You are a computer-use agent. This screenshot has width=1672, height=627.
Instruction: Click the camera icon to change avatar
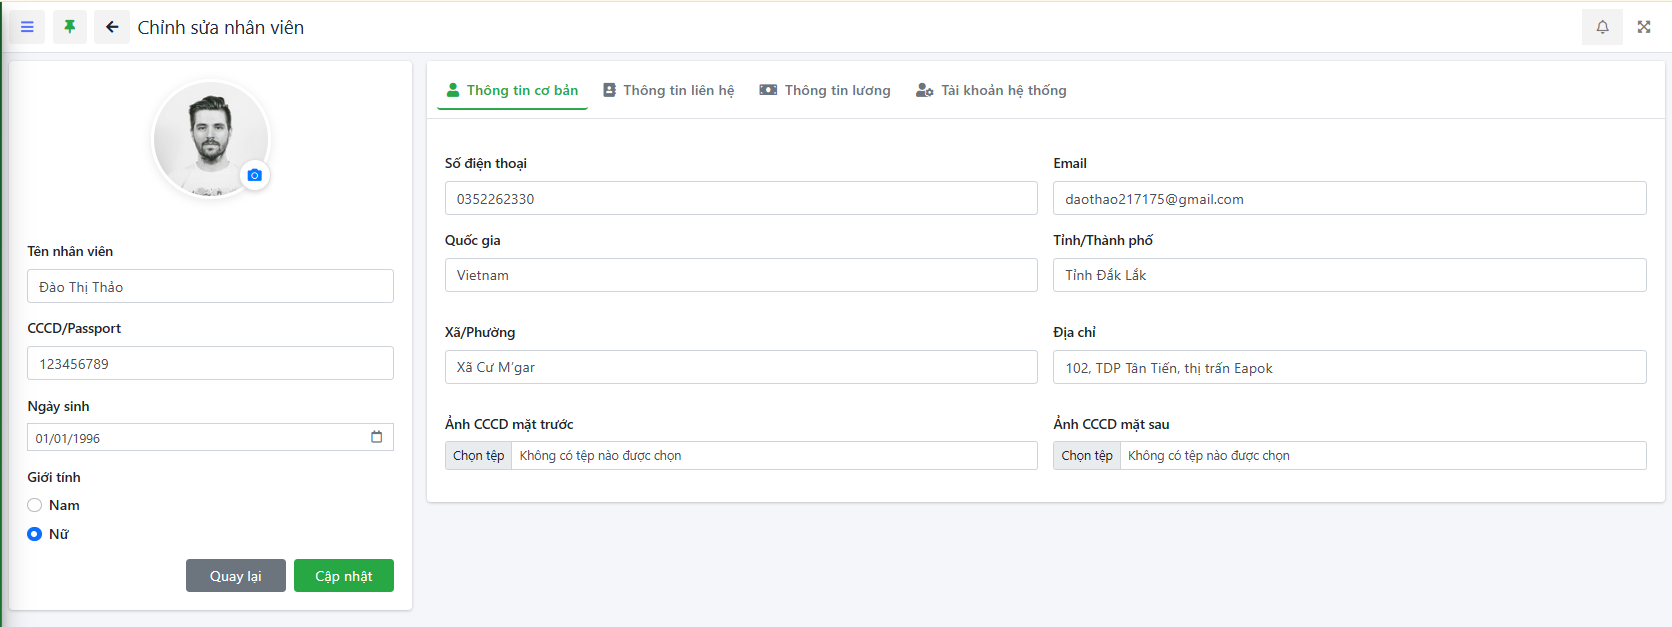click(x=255, y=175)
